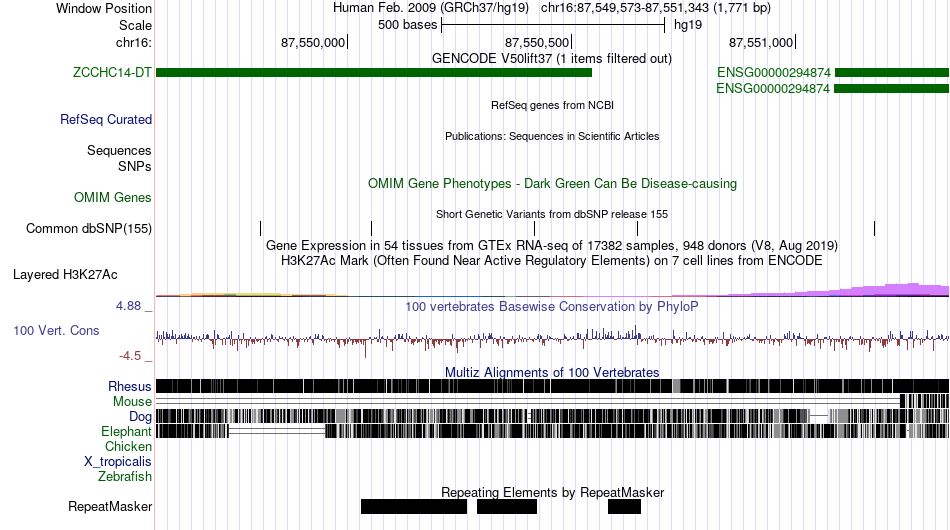The image size is (950, 530).
Task: Click the Chicken species label
Action: click(128, 446)
